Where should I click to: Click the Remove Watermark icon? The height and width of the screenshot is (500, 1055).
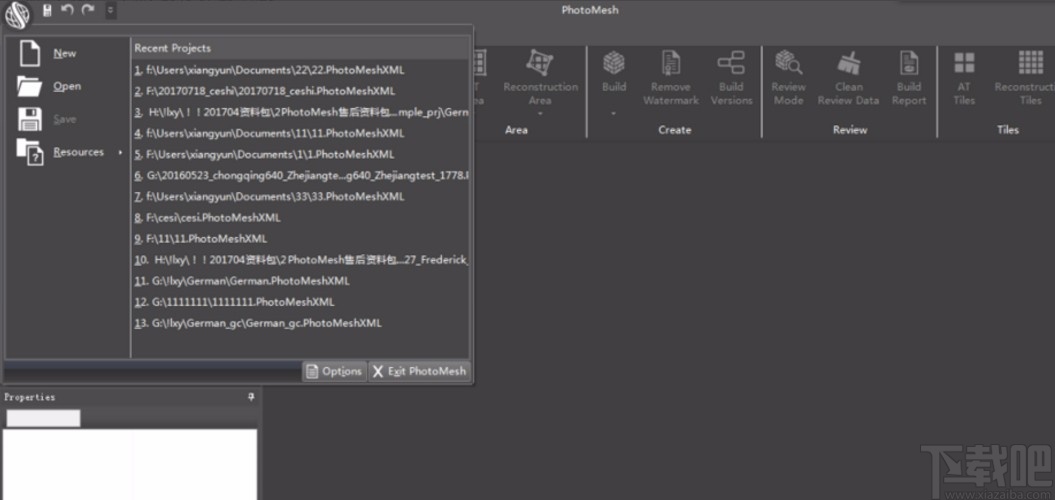(x=671, y=63)
